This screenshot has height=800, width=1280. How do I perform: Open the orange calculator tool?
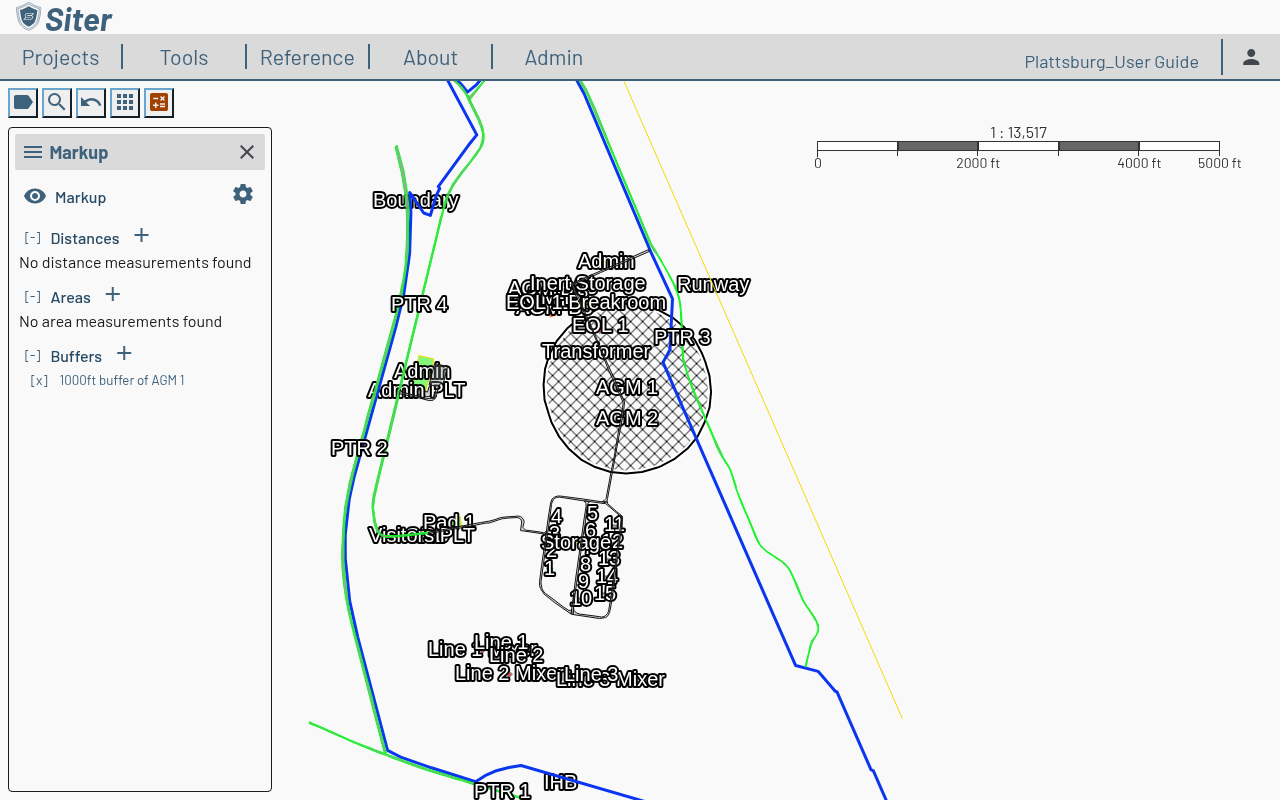pyautogui.click(x=159, y=102)
